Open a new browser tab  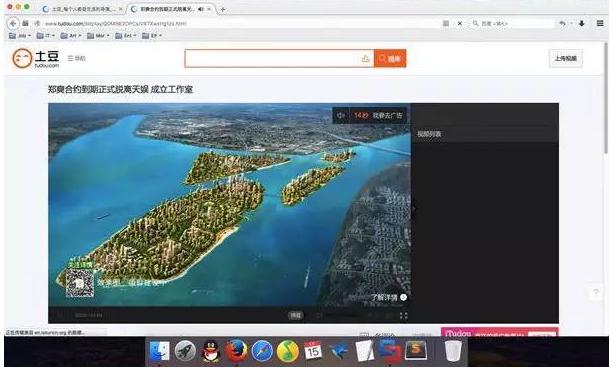pyautogui.click(x=223, y=9)
